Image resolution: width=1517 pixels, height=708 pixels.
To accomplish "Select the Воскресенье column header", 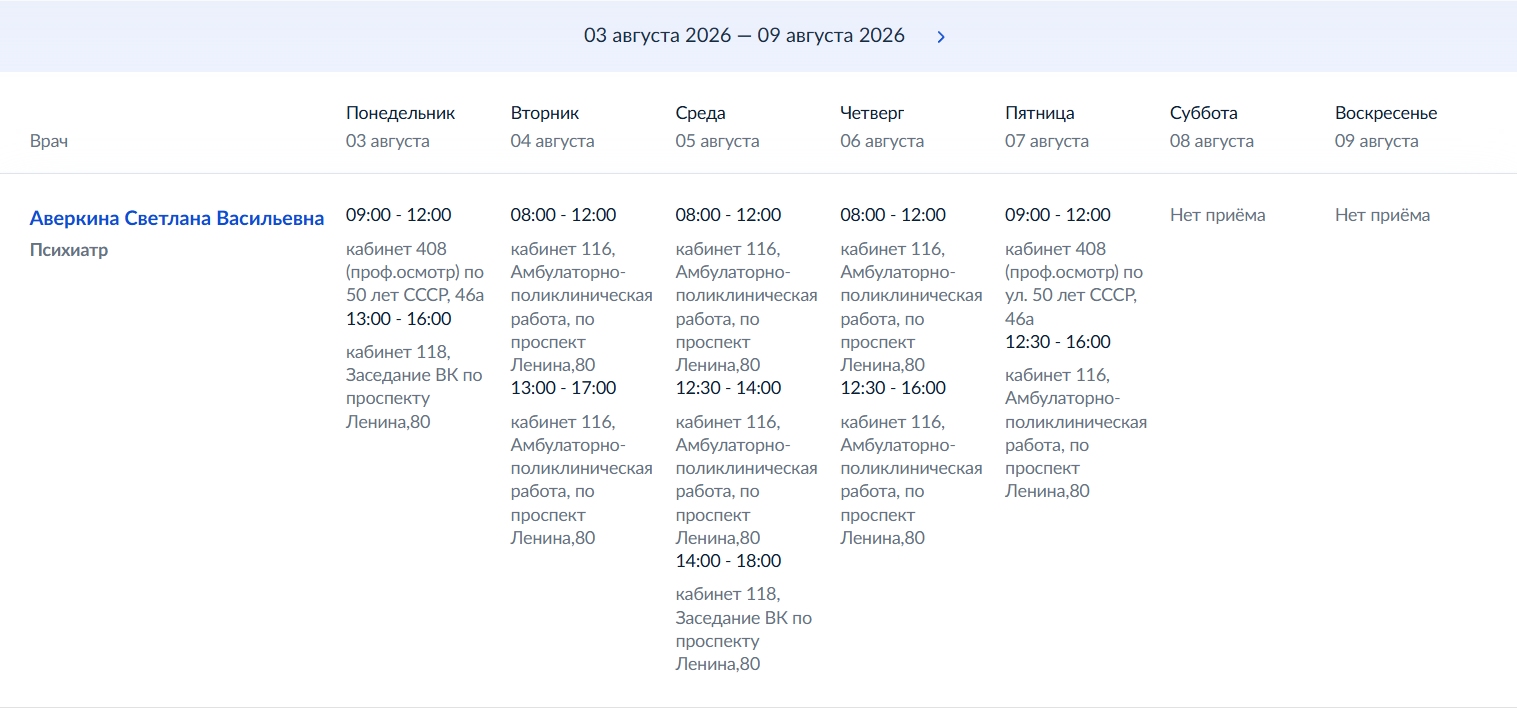I will [1385, 113].
